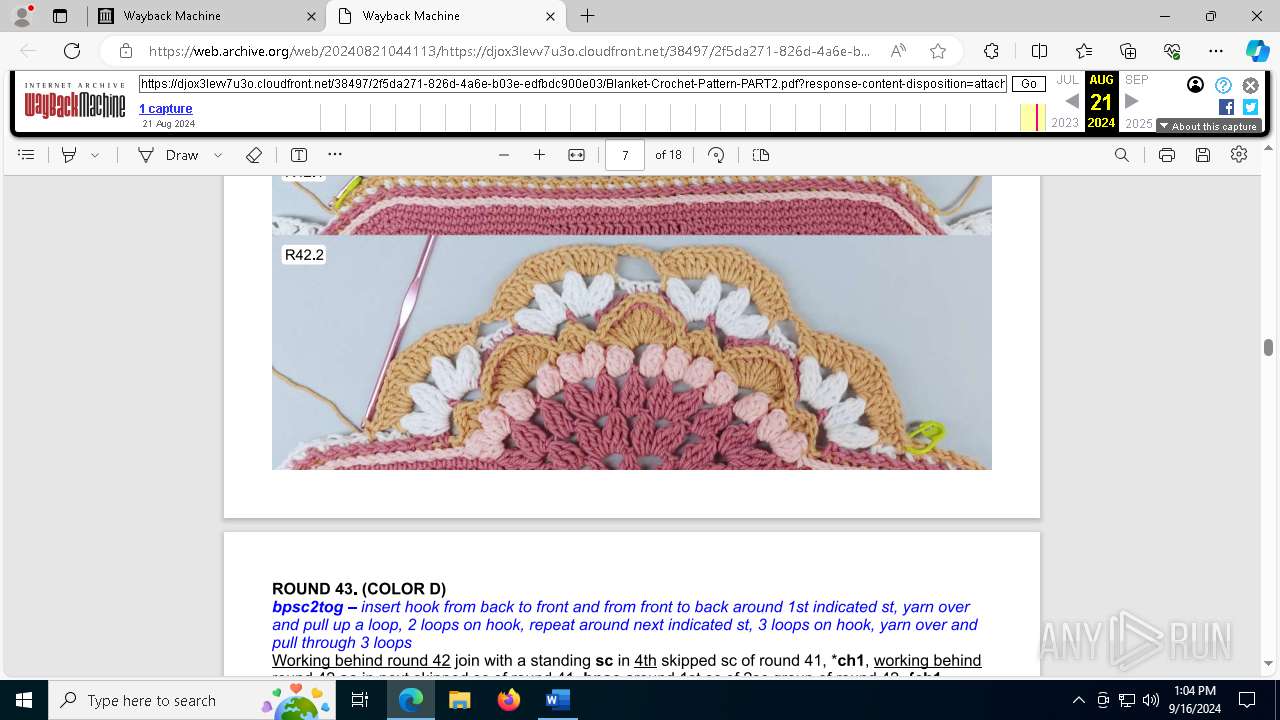This screenshot has height=720, width=1280.
Task: Select the 2023 year link
Action: pyautogui.click(x=1065, y=123)
